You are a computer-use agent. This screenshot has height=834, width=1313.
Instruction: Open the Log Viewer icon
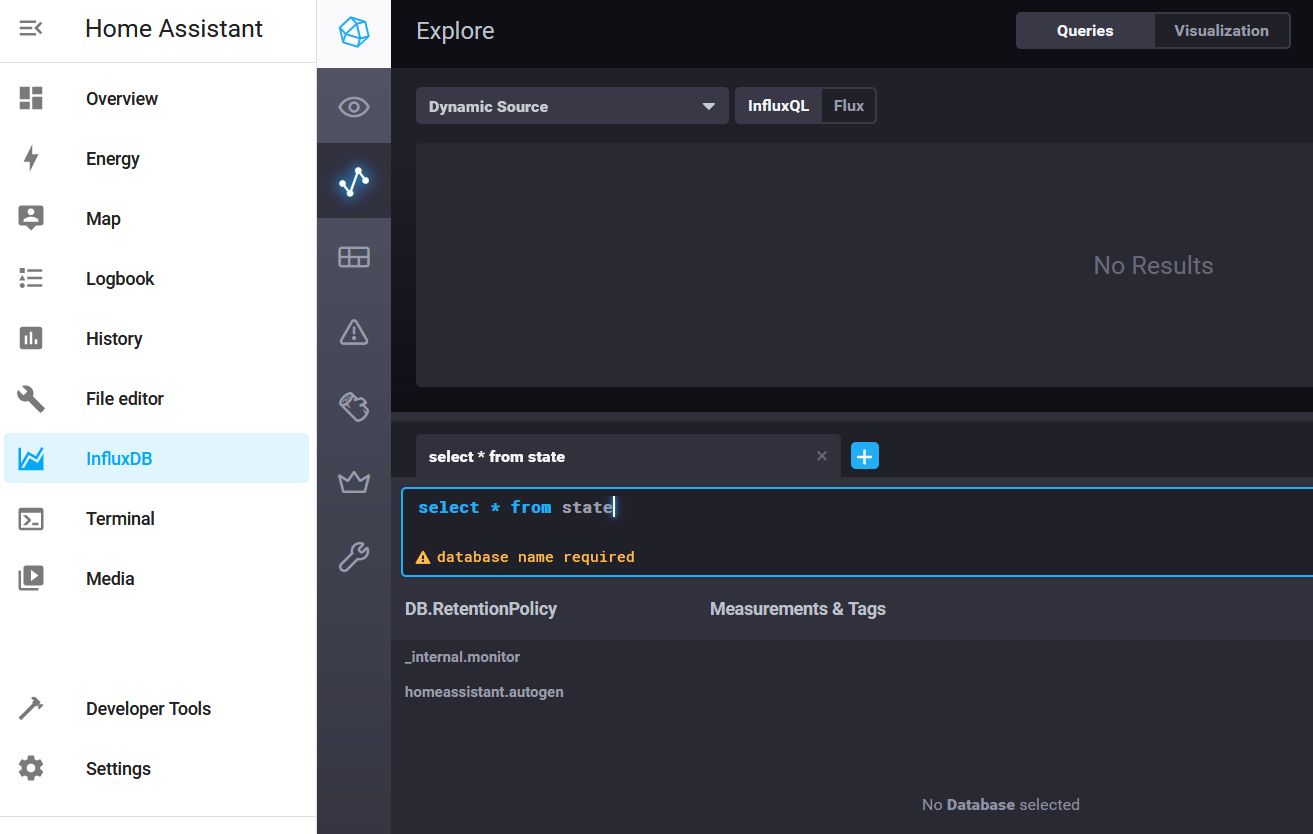[x=354, y=407]
